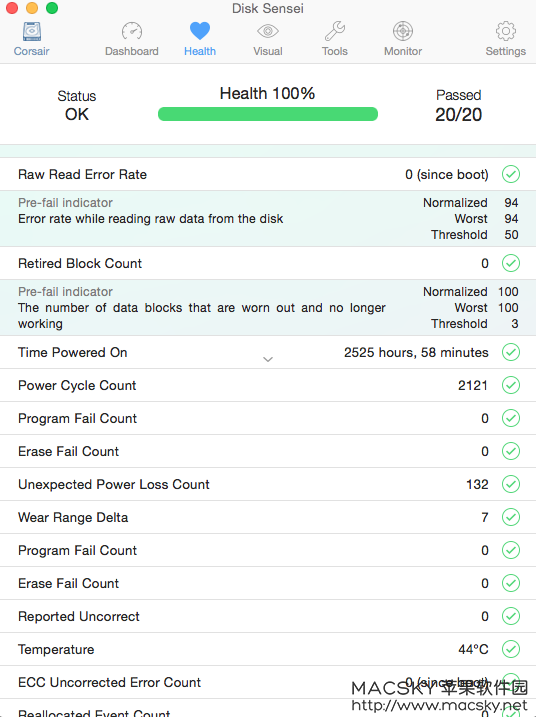This screenshot has width=536, height=717.
Task: Collapse the Raw Read Error Rate row
Action: tap(268, 174)
